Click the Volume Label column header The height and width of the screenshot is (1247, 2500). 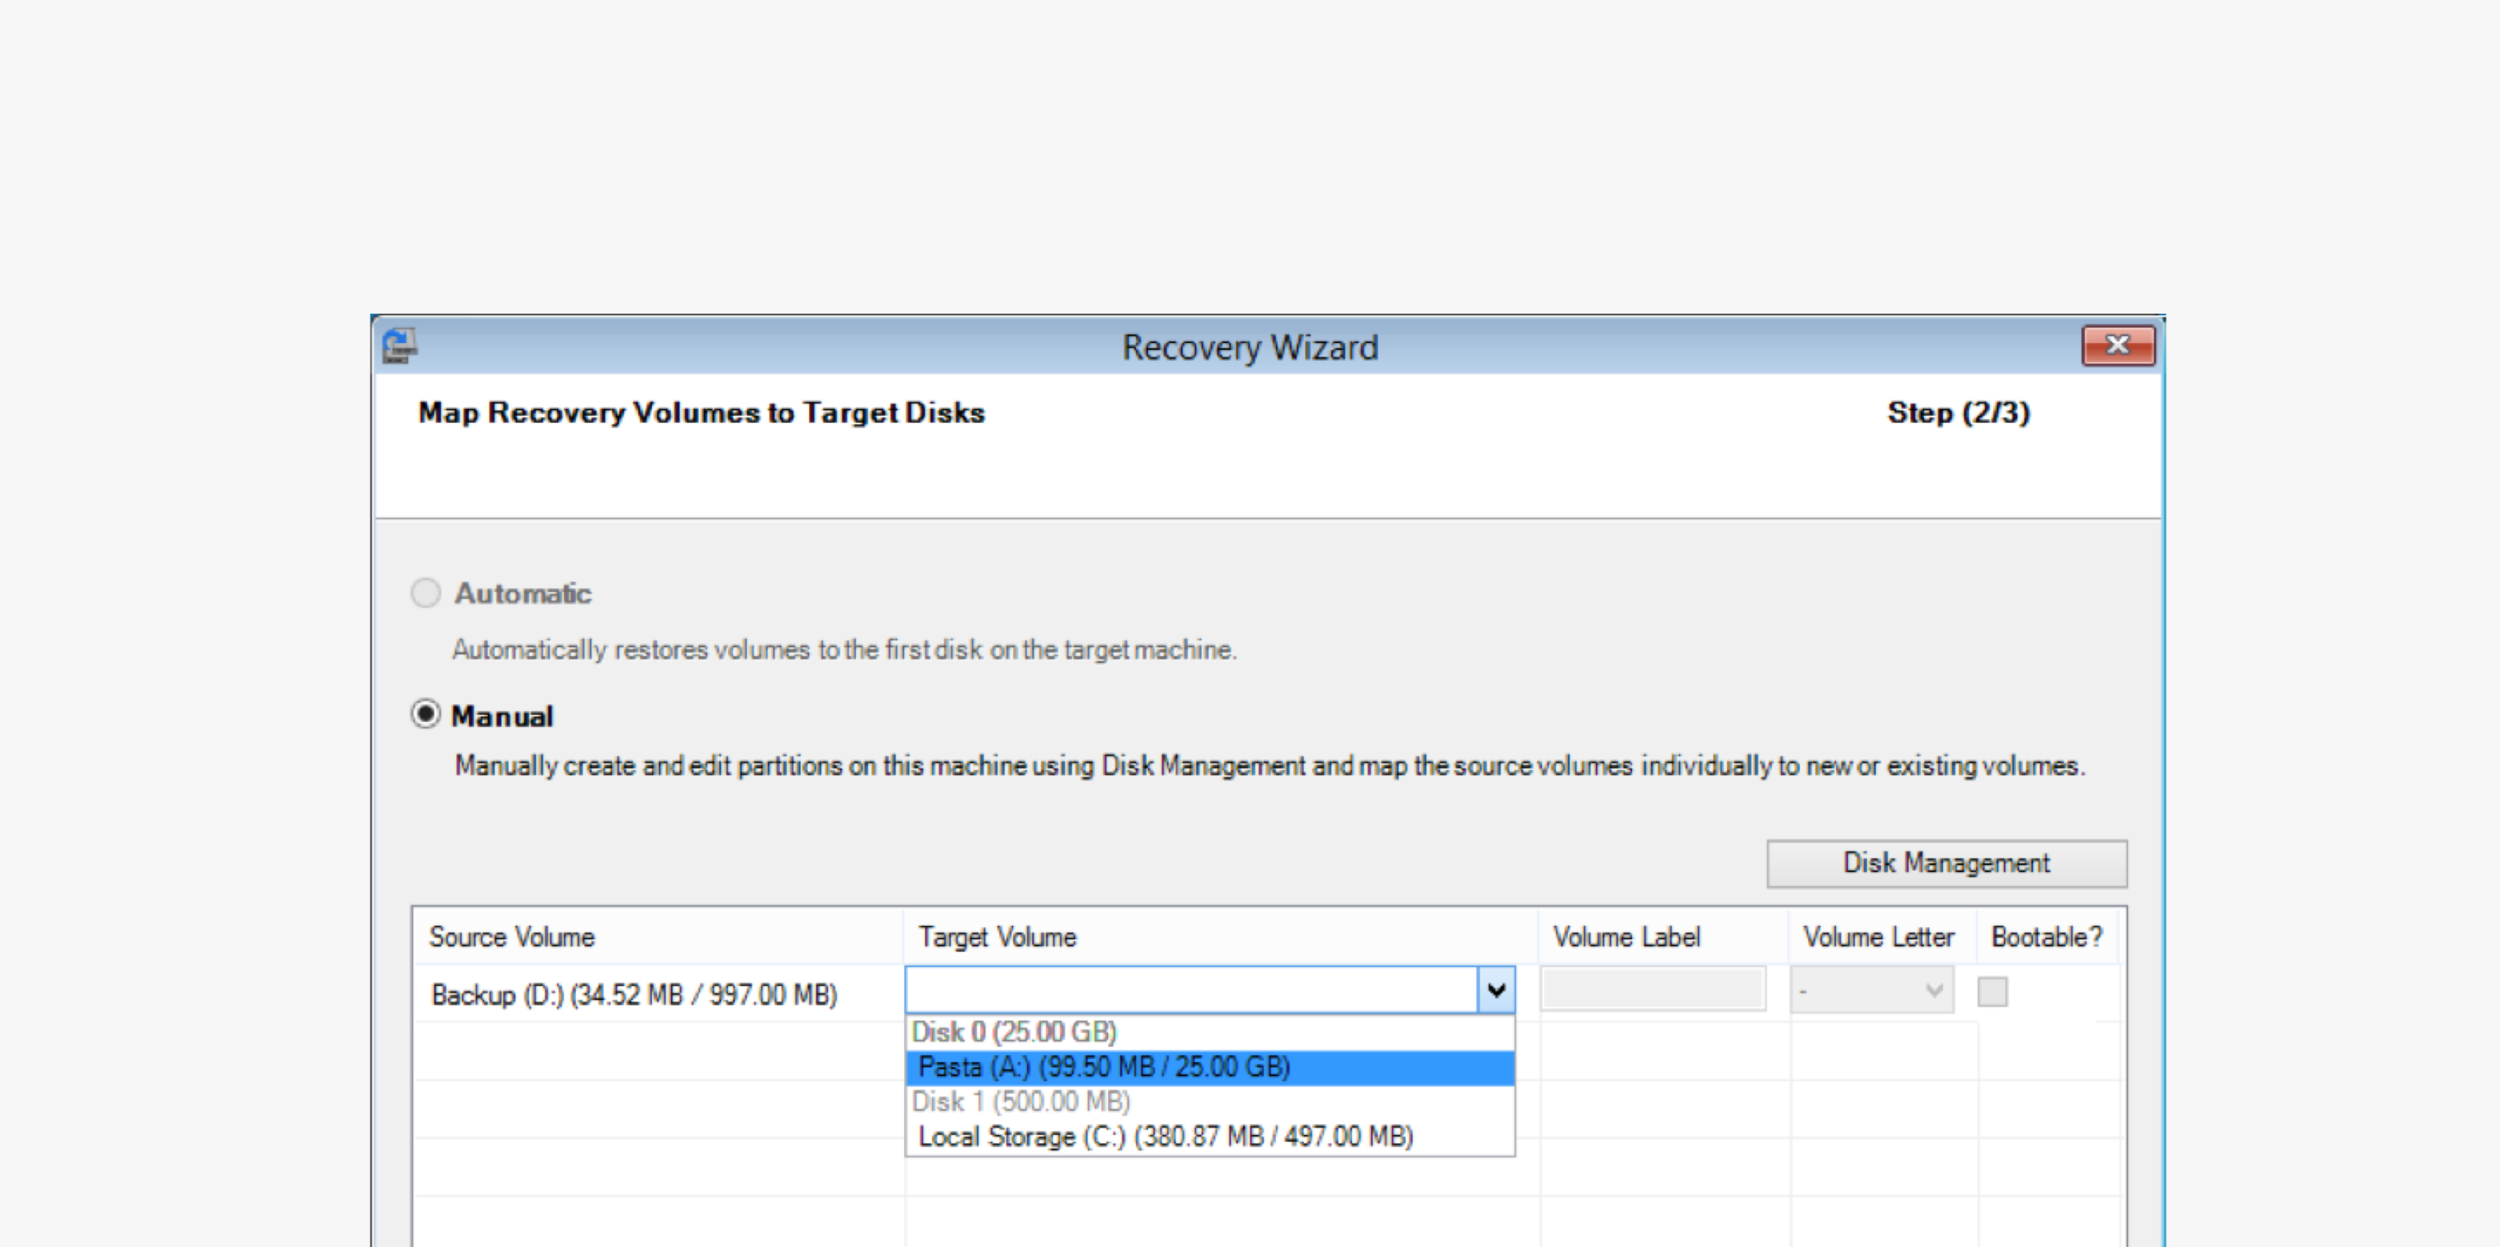(1626, 937)
